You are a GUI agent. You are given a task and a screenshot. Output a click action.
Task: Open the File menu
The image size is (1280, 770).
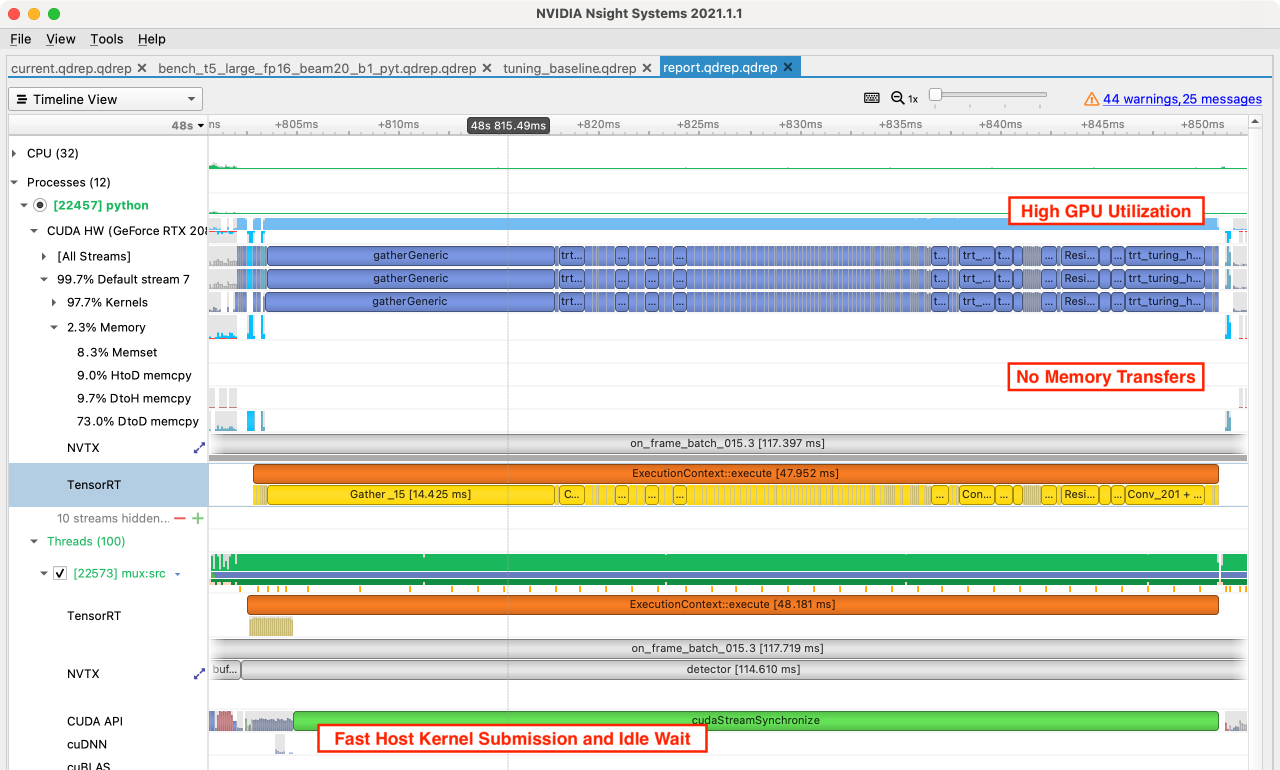21,39
